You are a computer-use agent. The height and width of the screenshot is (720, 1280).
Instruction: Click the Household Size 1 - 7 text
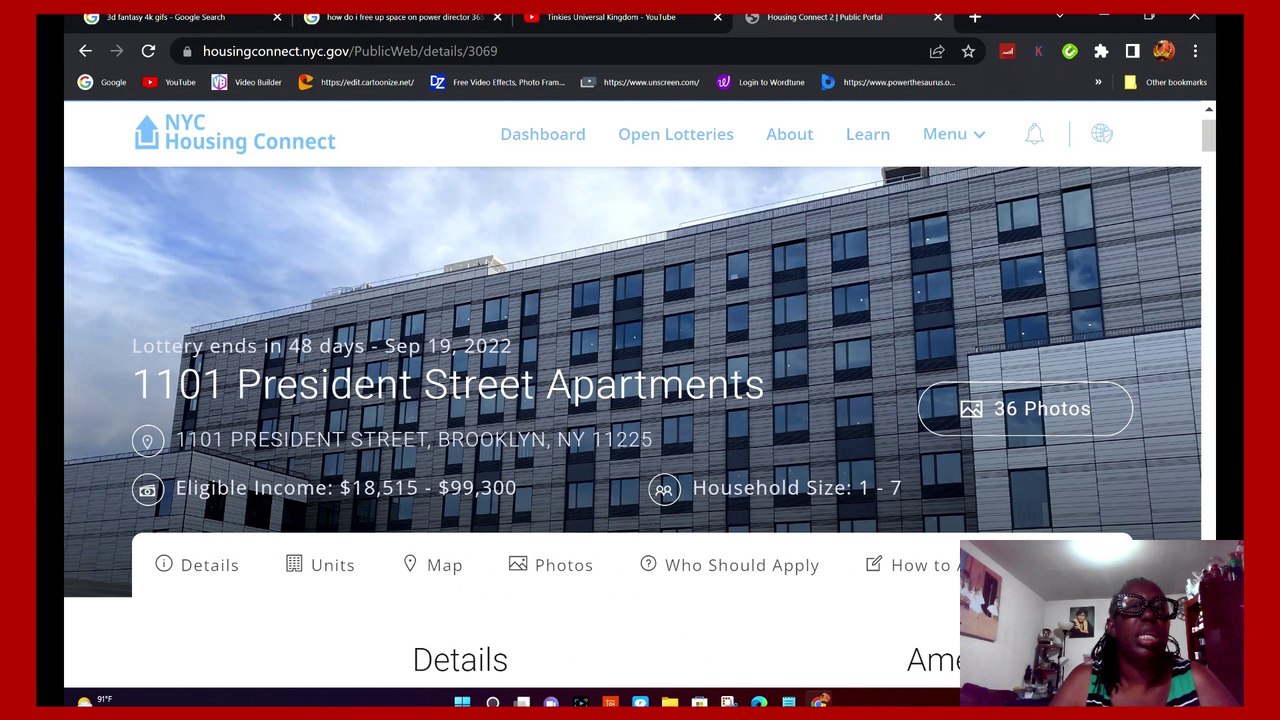(x=797, y=488)
